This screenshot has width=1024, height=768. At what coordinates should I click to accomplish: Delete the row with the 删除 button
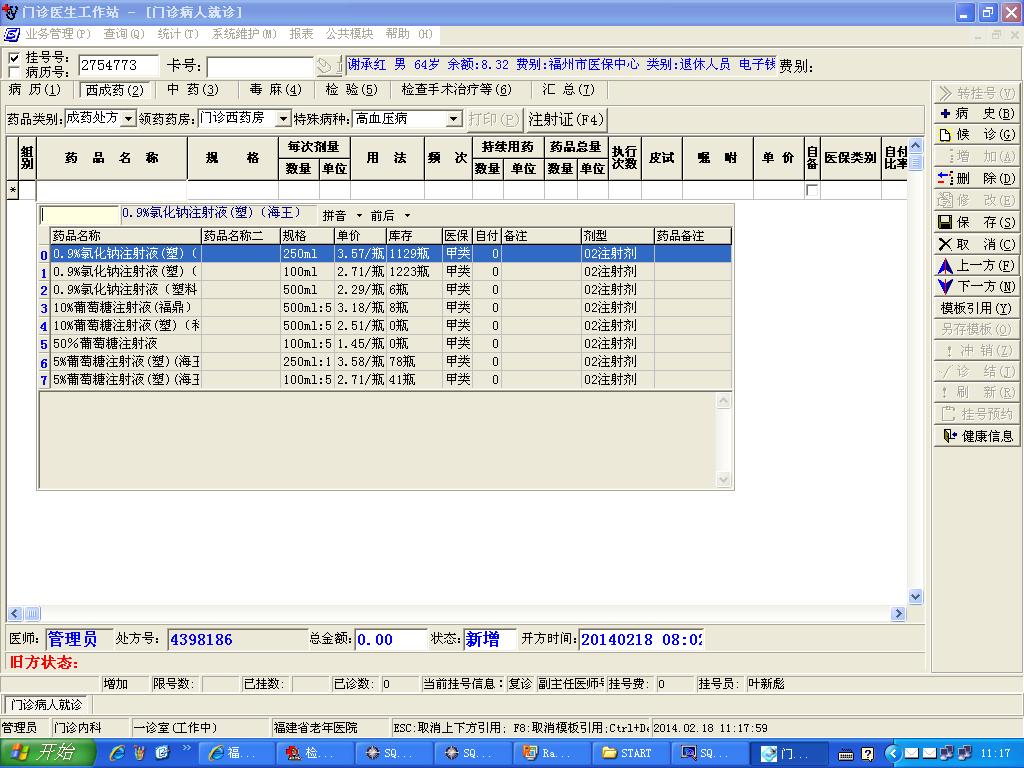[976, 178]
